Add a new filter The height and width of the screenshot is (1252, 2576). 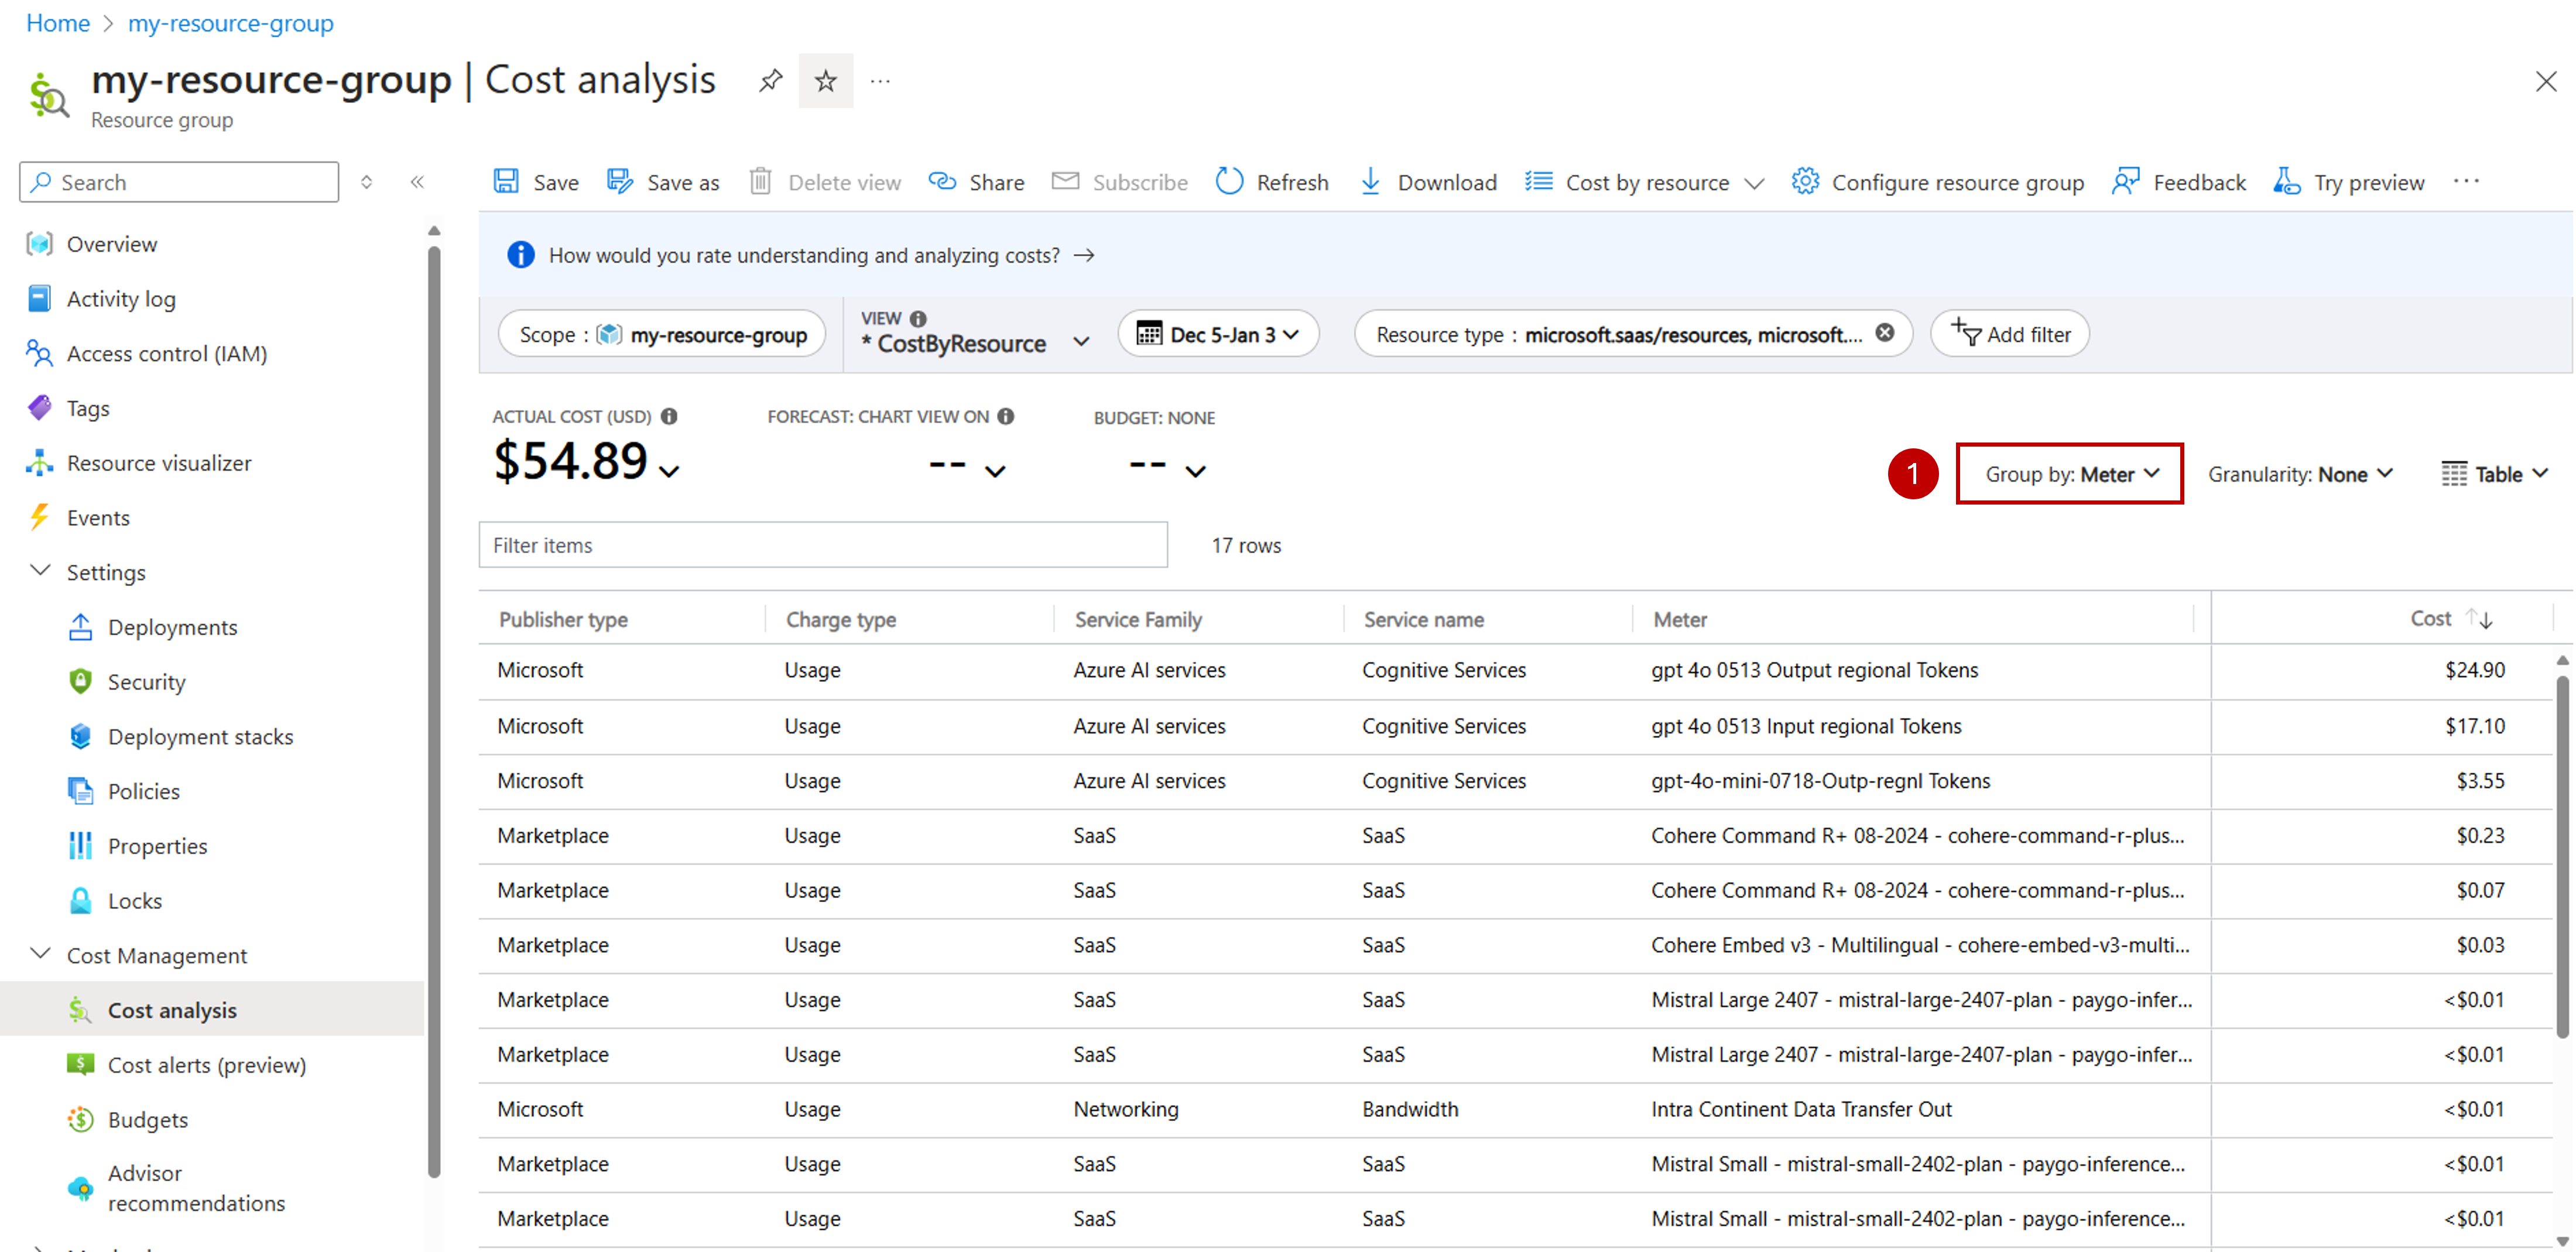(x=2008, y=334)
